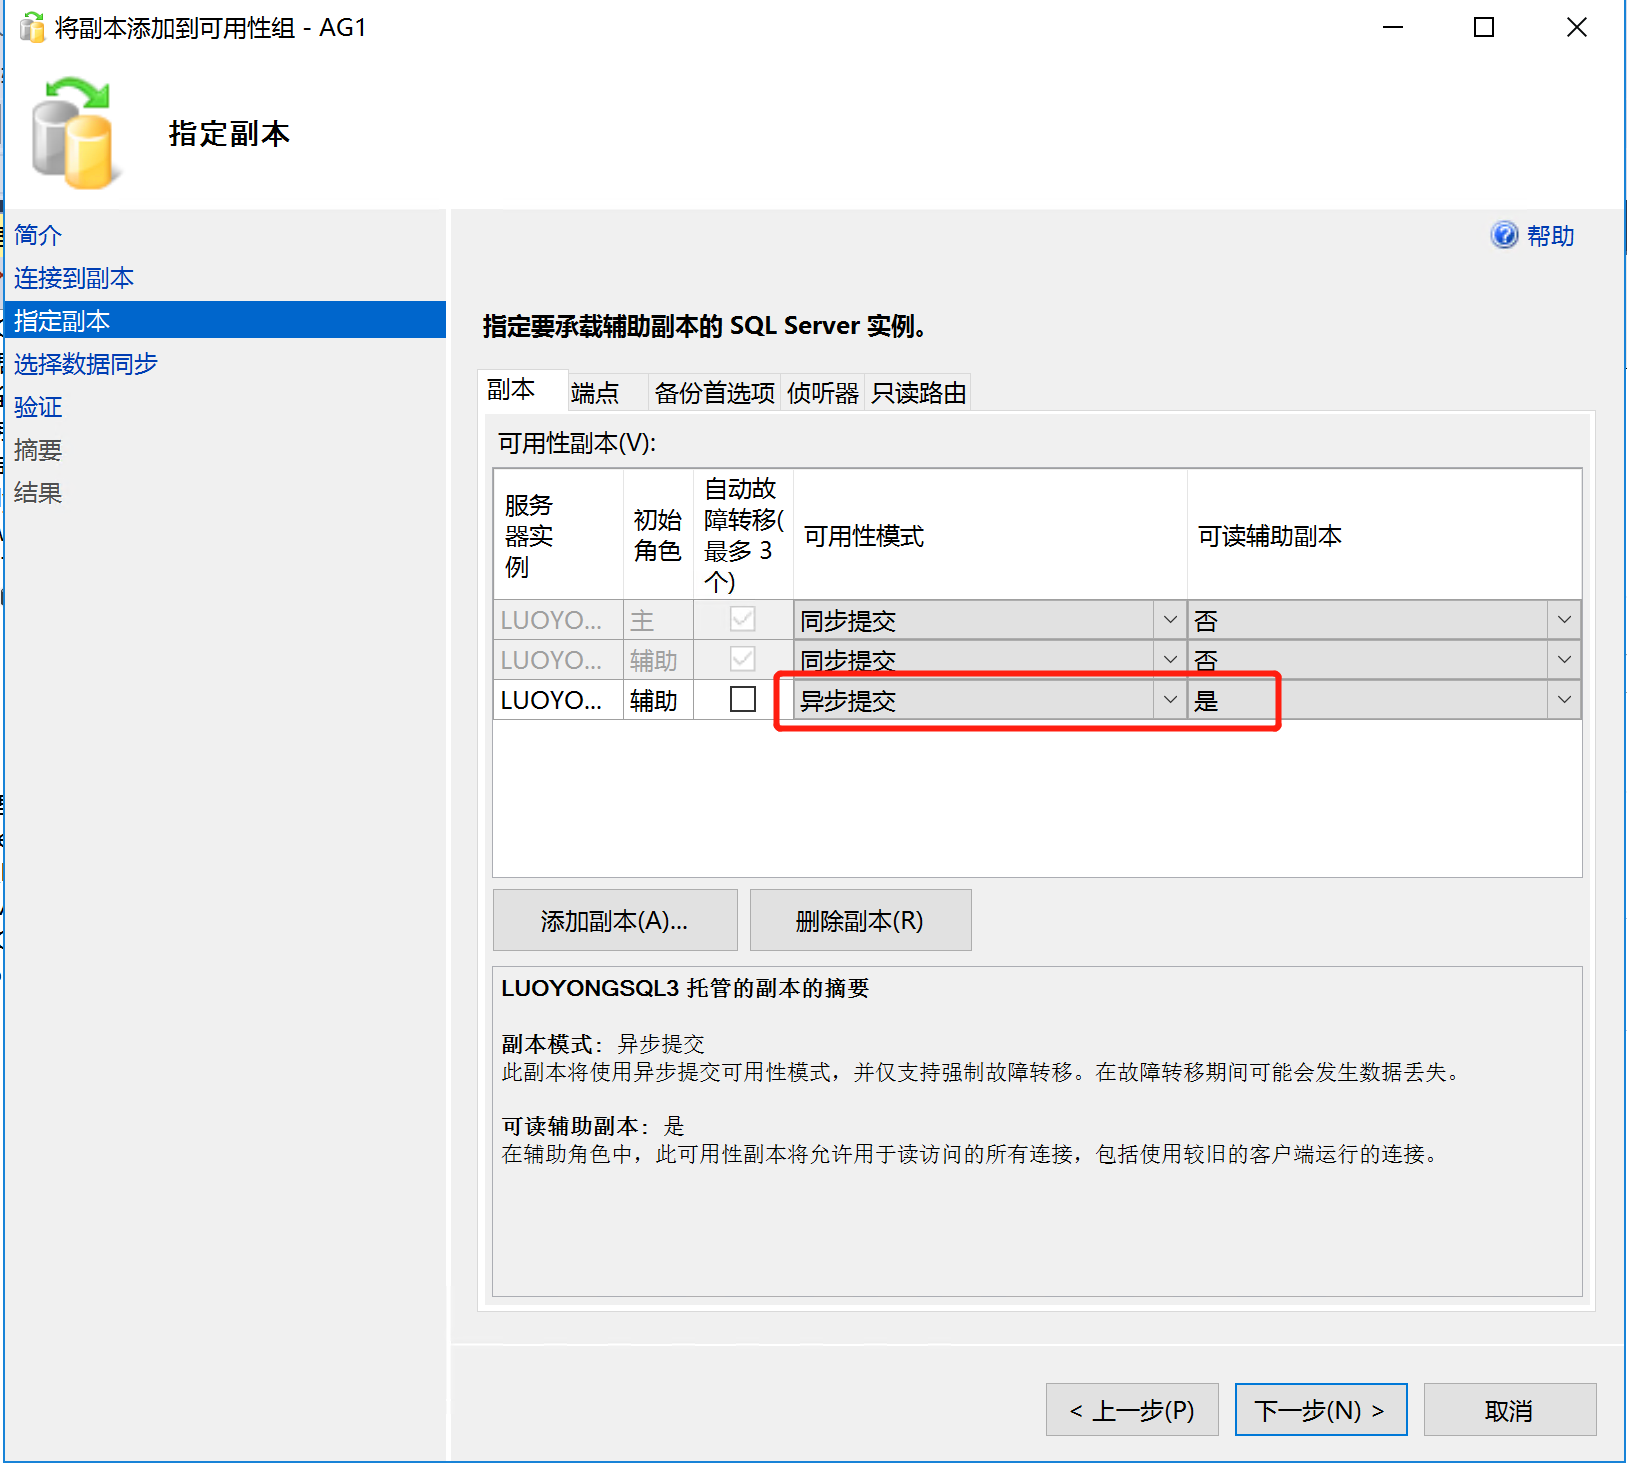Click 可读辅助副本 column header

1384,535
